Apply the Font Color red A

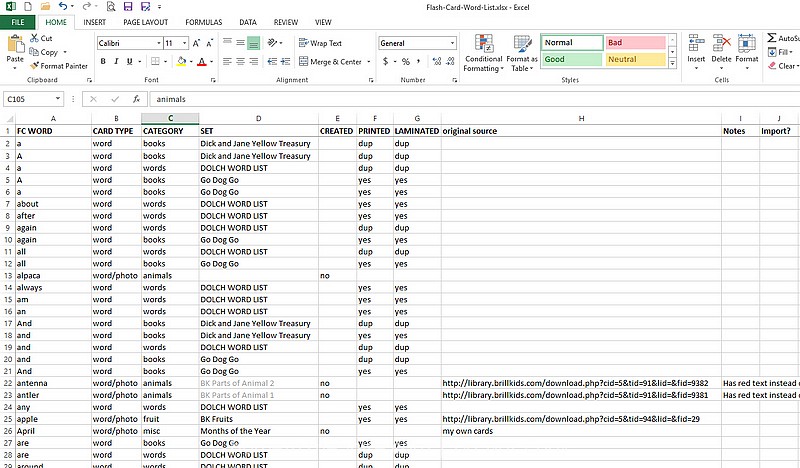pos(202,62)
